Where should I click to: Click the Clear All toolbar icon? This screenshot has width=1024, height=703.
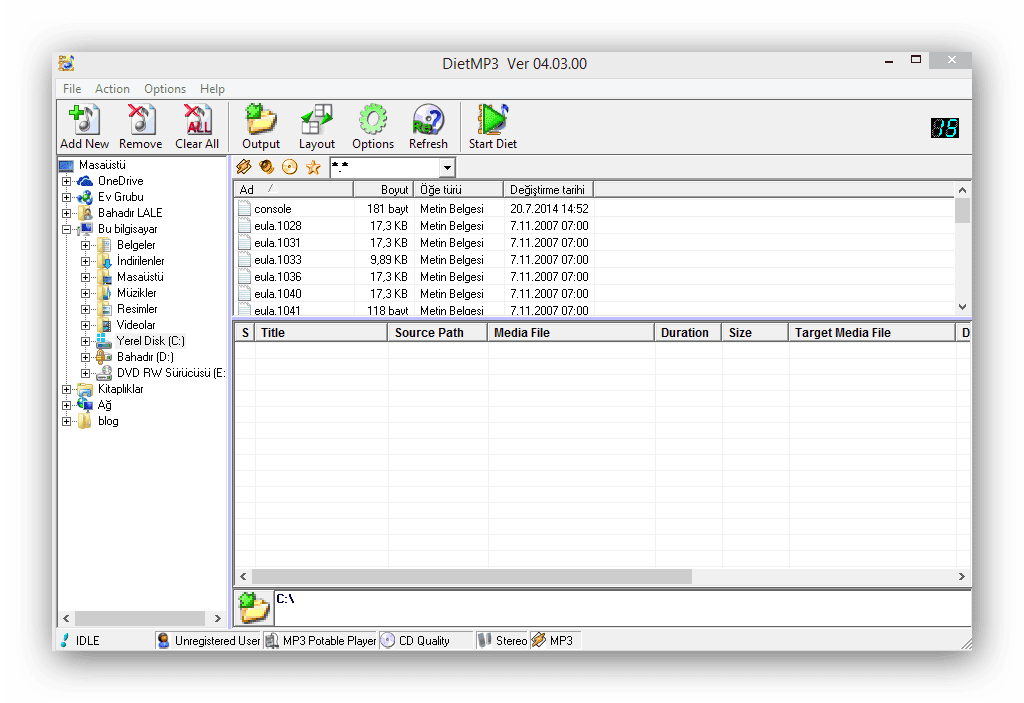pos(197,120)
